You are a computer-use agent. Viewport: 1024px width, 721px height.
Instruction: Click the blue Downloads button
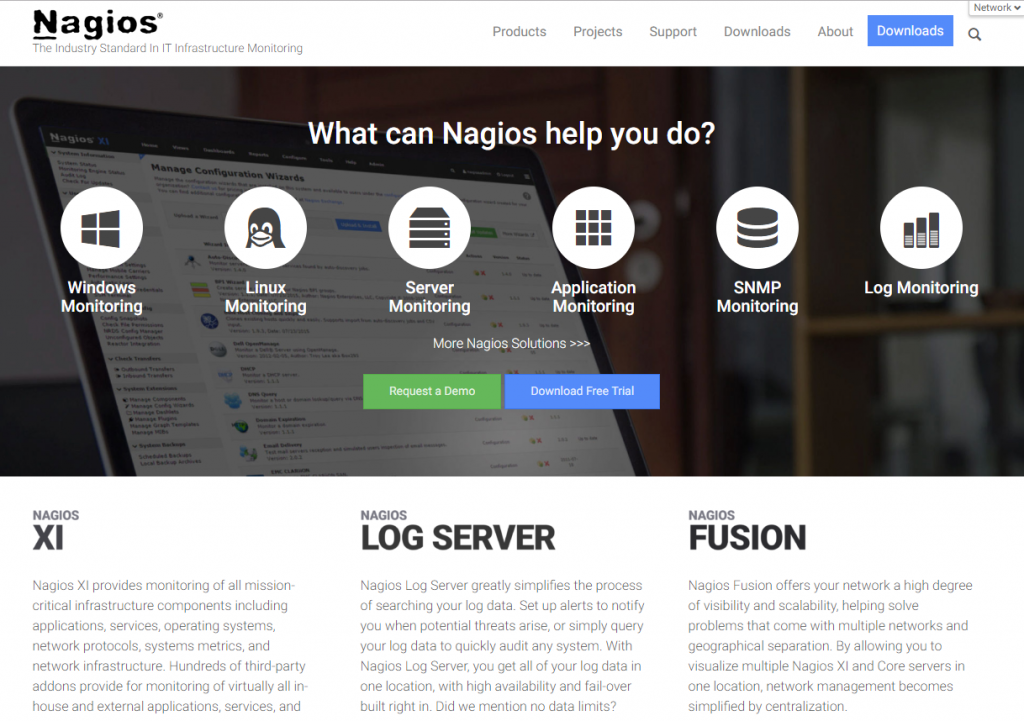click(x=910, y=31)
